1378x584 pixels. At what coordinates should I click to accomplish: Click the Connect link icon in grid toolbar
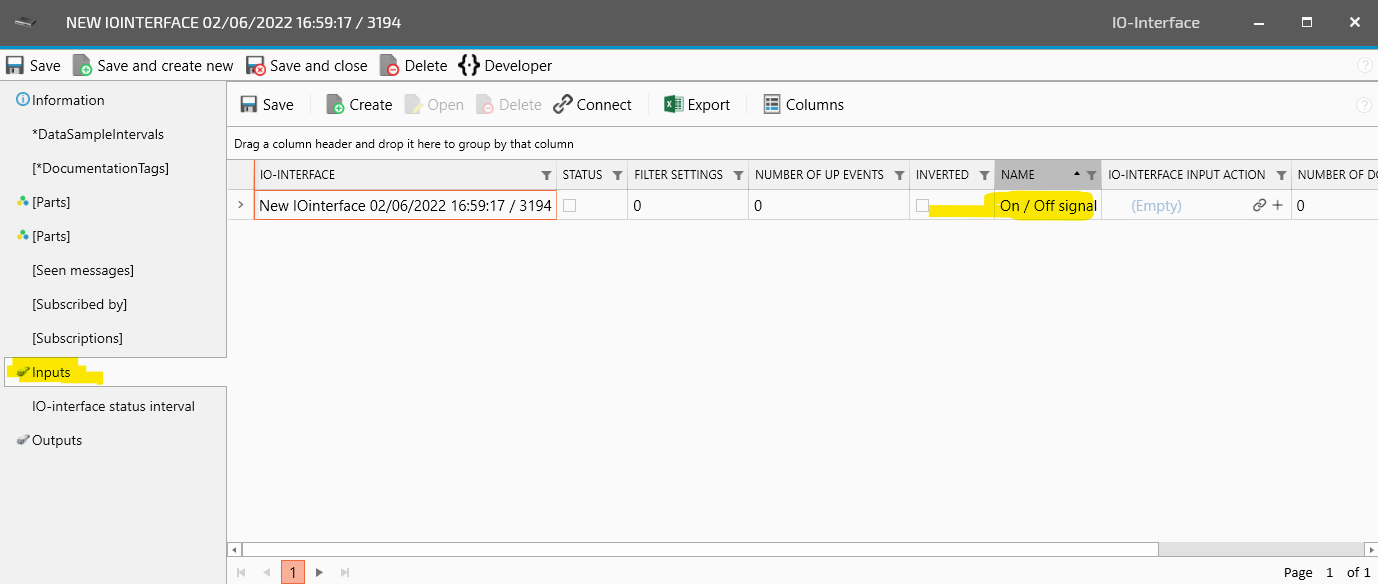(563, 105)
